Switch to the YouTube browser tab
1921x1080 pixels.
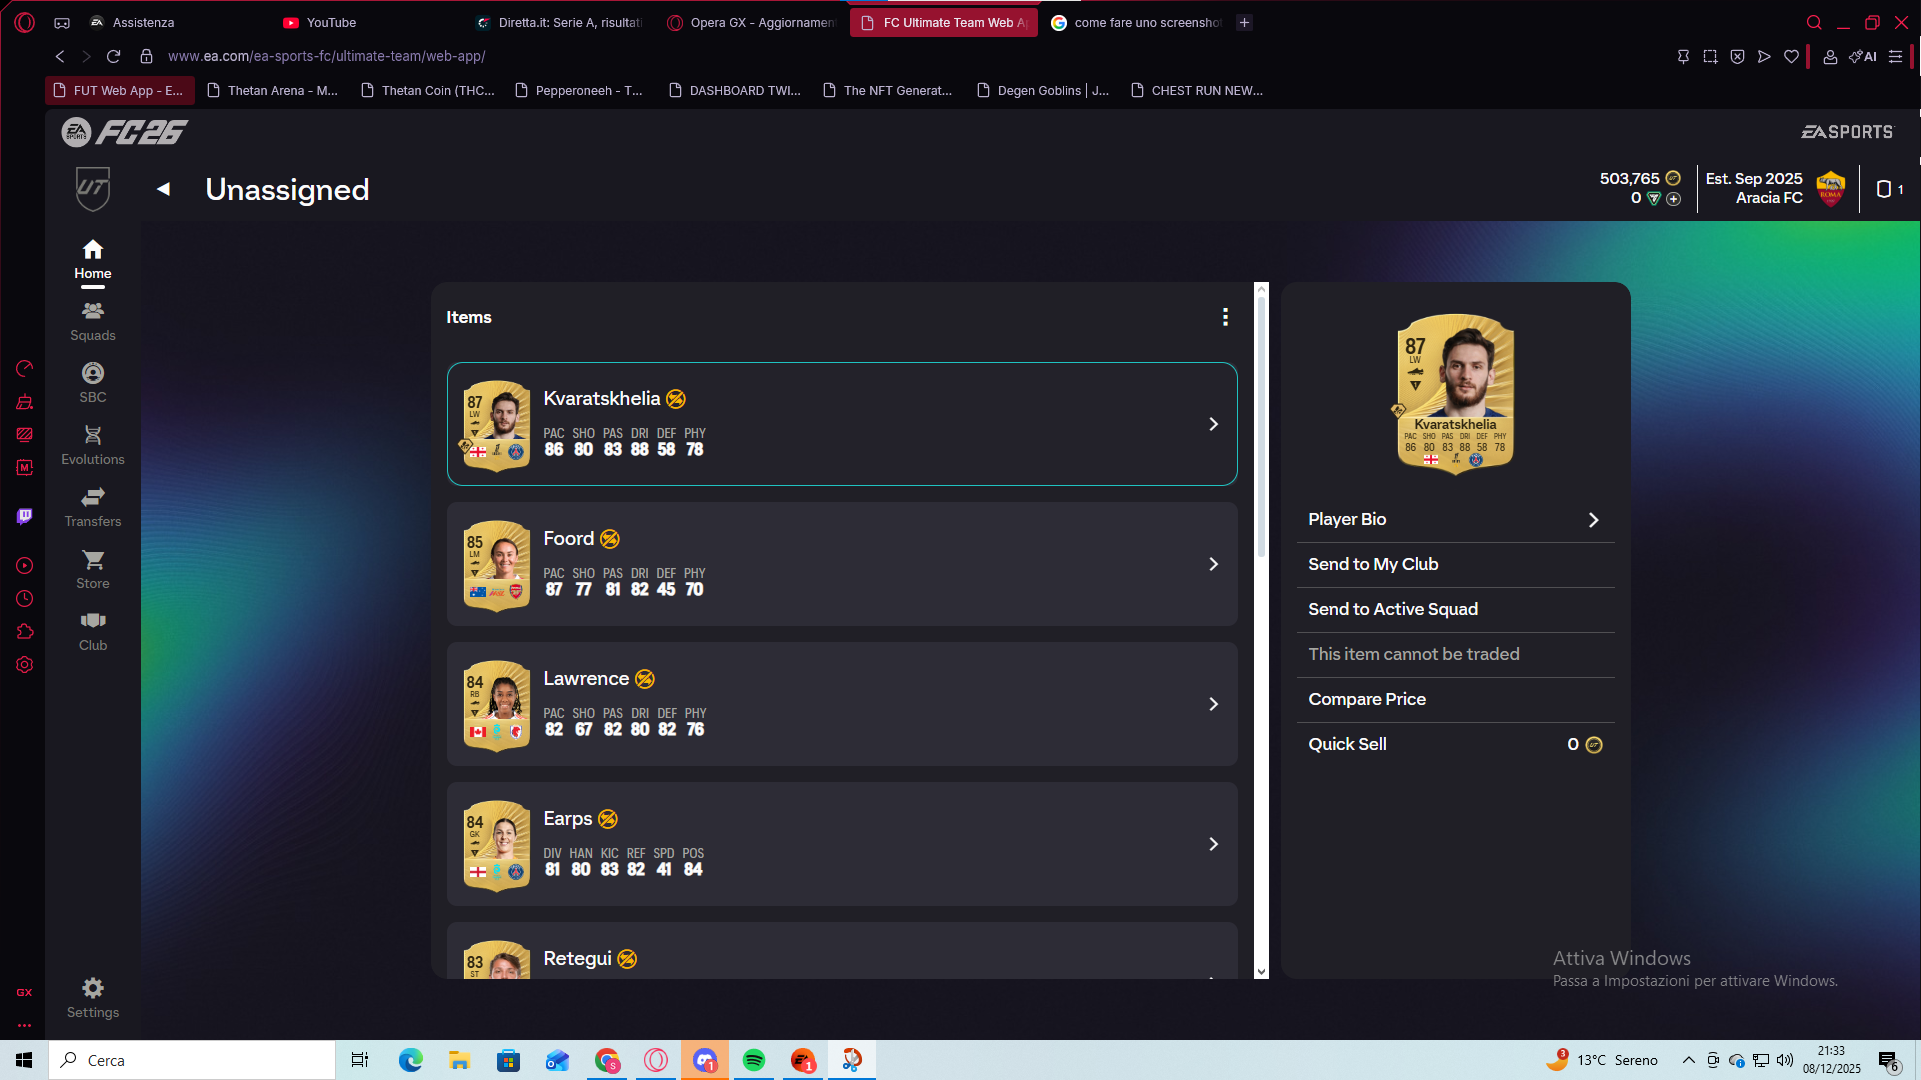pyautogui.click(x=330, y=22)
